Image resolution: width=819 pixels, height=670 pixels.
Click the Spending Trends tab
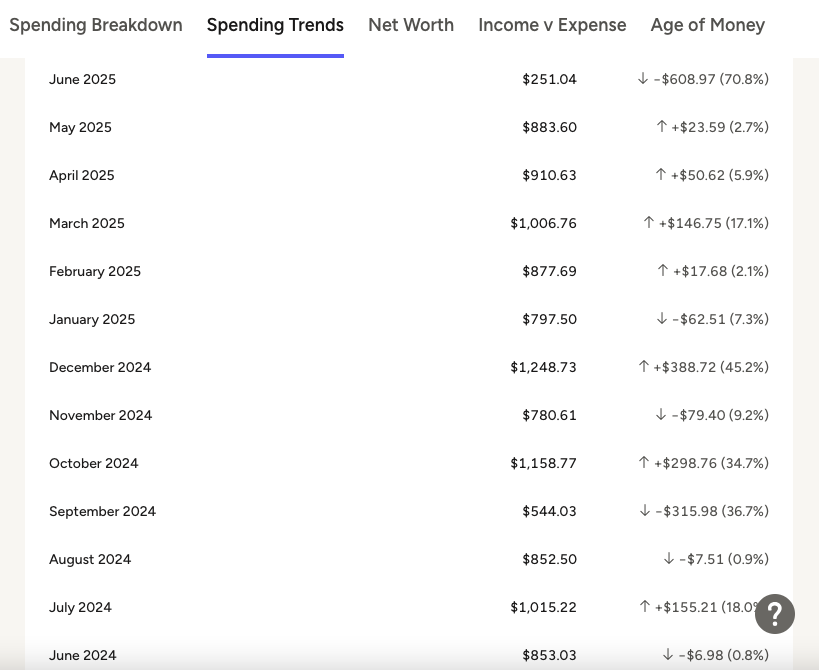point(275,25)
